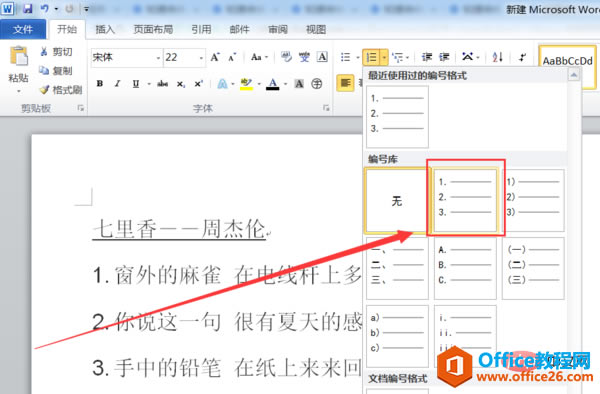Click the sort A-Z icon
This screenshot has height=394, width=600.
point(497,57)
